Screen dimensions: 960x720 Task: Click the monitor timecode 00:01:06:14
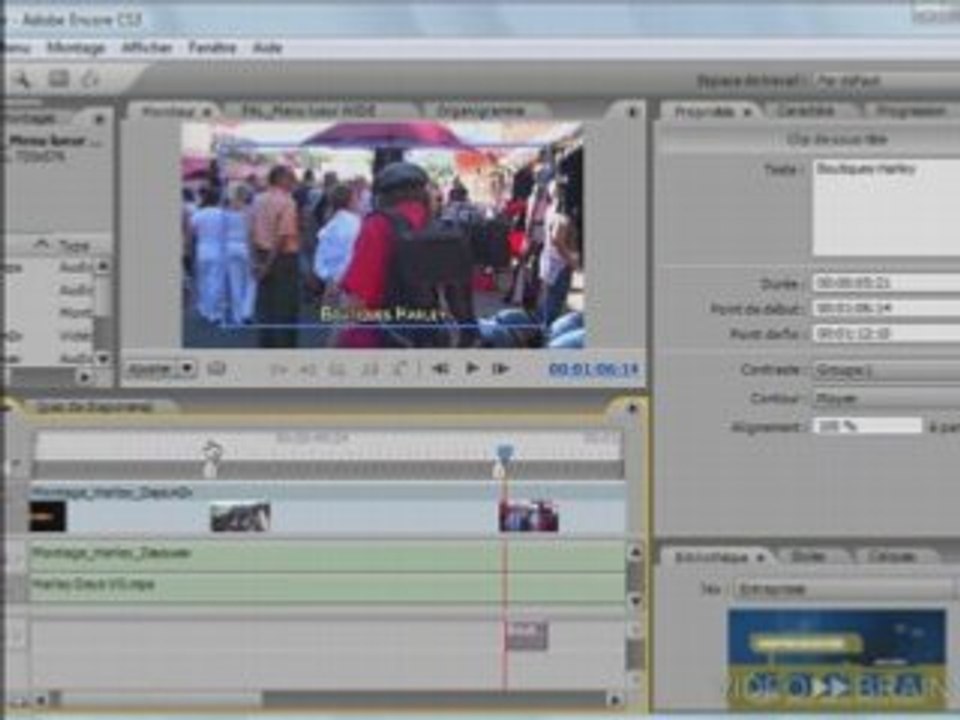pos(593,369)
